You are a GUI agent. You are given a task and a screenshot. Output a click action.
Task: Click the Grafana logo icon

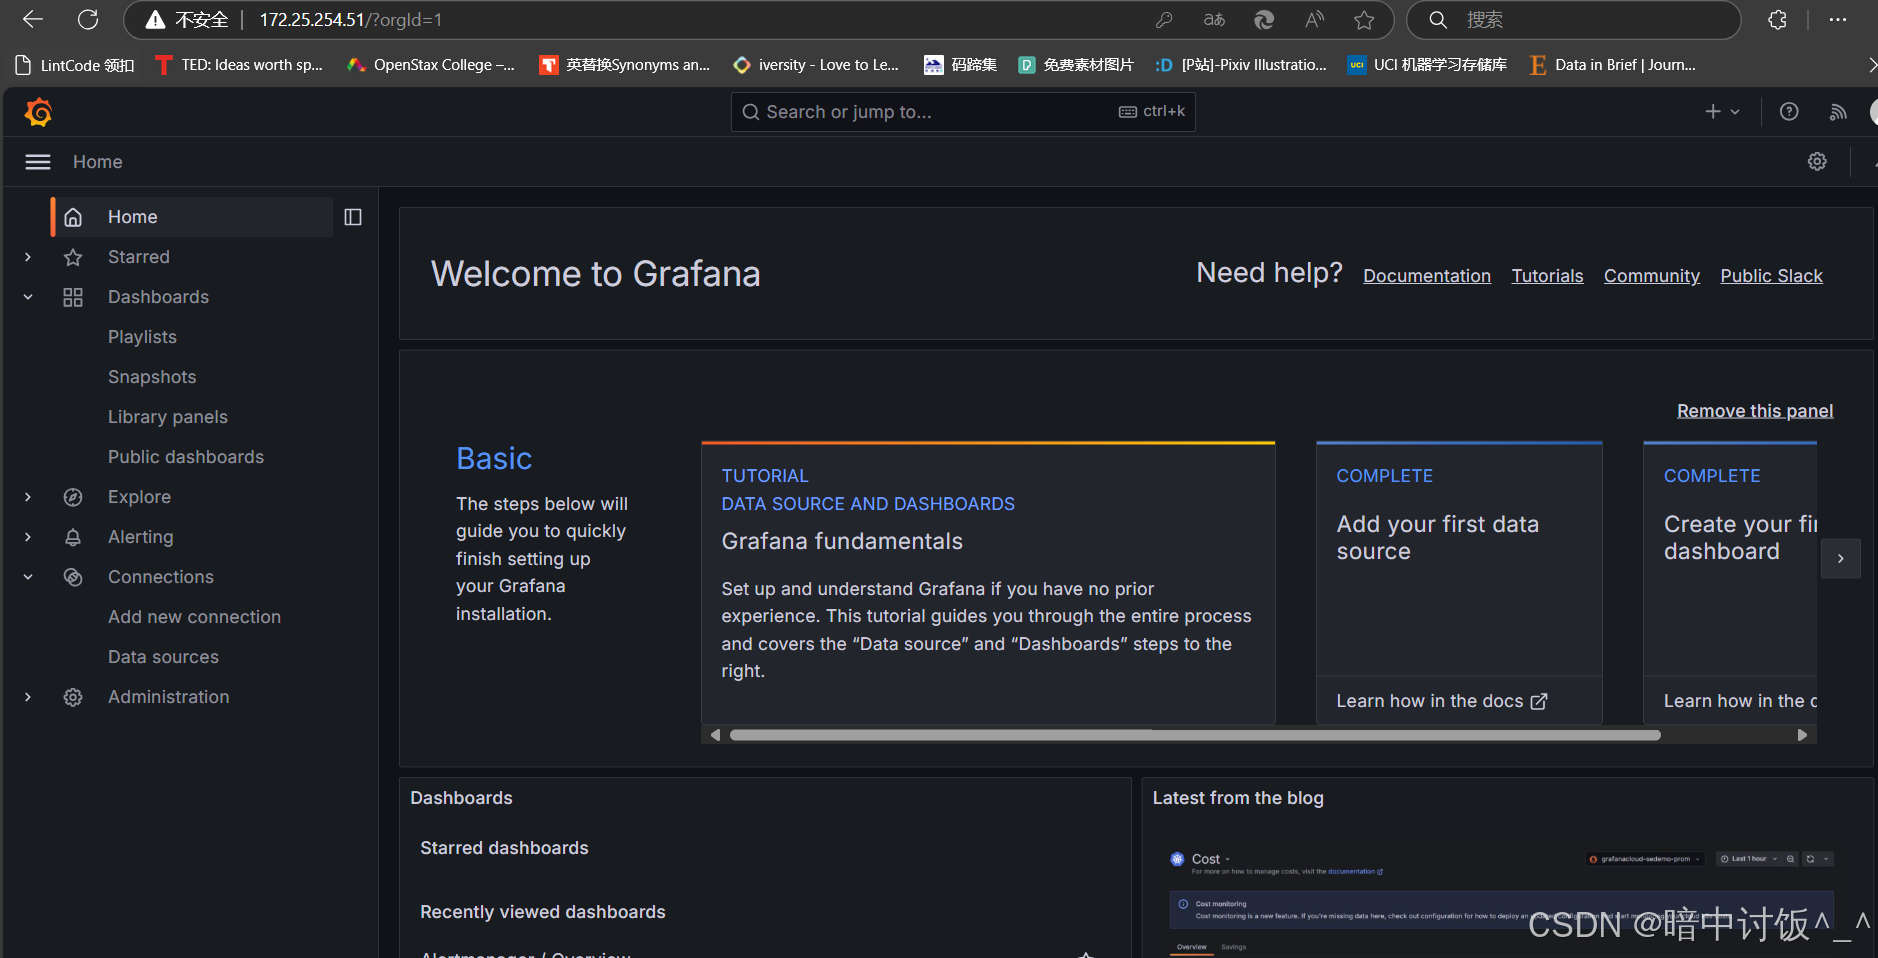tap(38, 112)
